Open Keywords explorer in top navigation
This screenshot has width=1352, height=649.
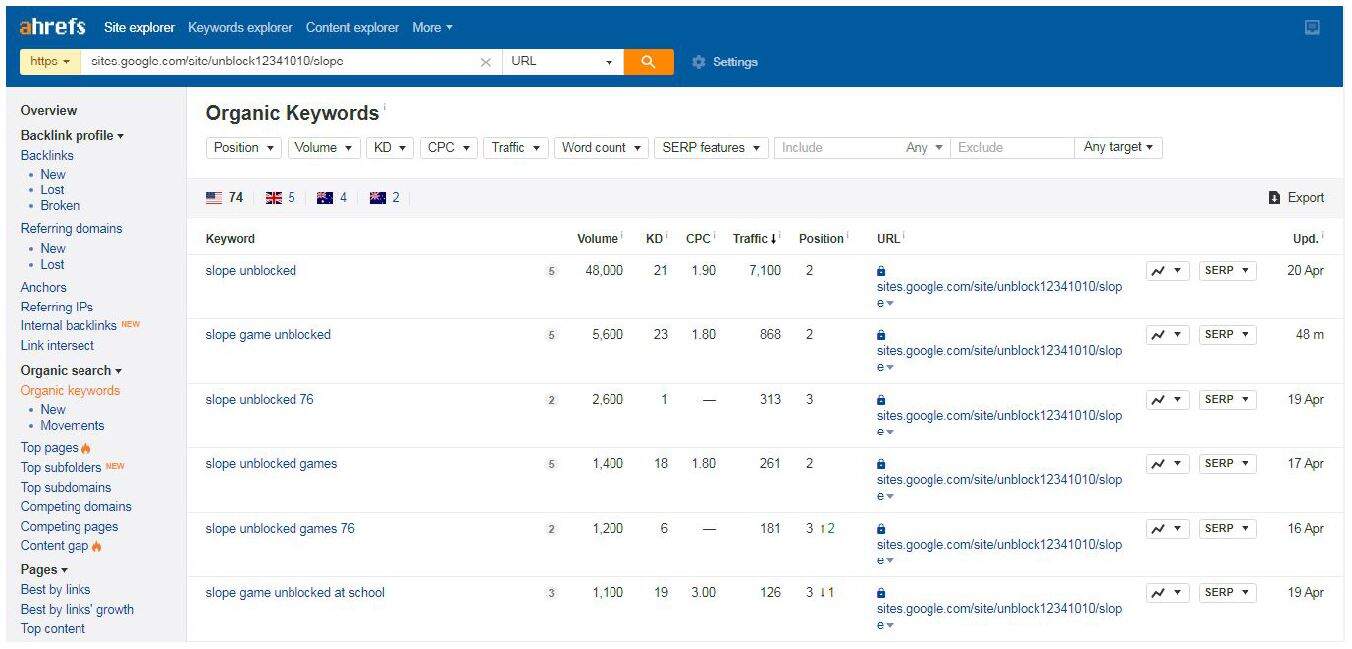(240, 28)
